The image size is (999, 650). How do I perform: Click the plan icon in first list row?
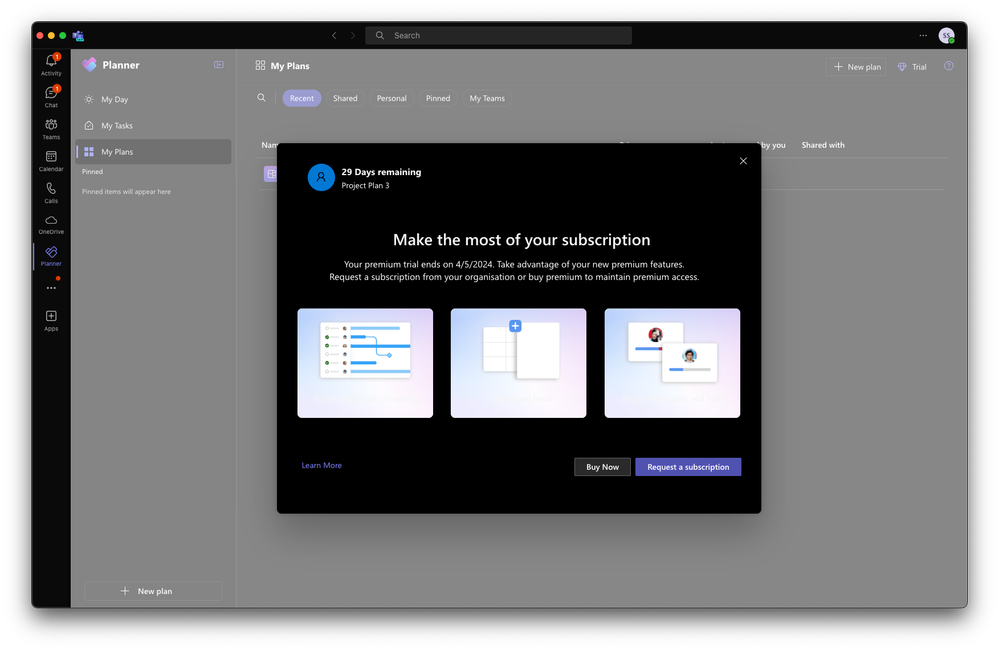(271, 173)
